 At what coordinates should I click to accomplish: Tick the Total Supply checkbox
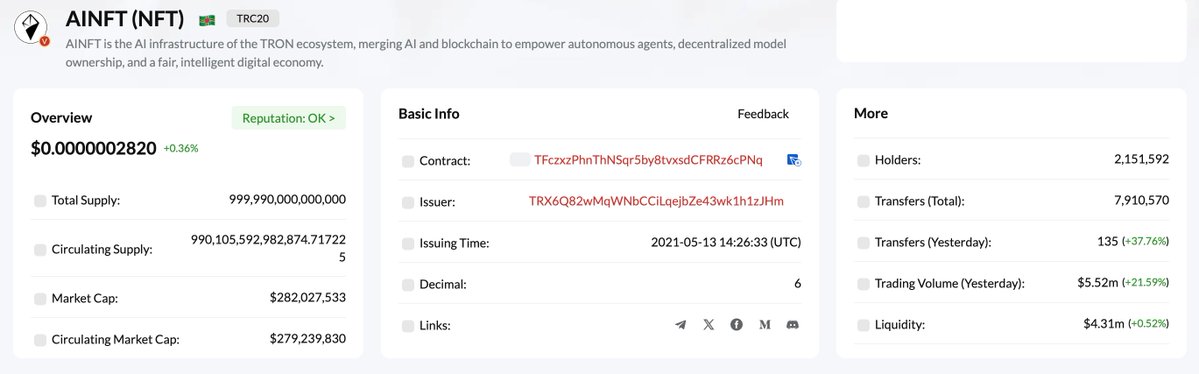coord(40,200)
